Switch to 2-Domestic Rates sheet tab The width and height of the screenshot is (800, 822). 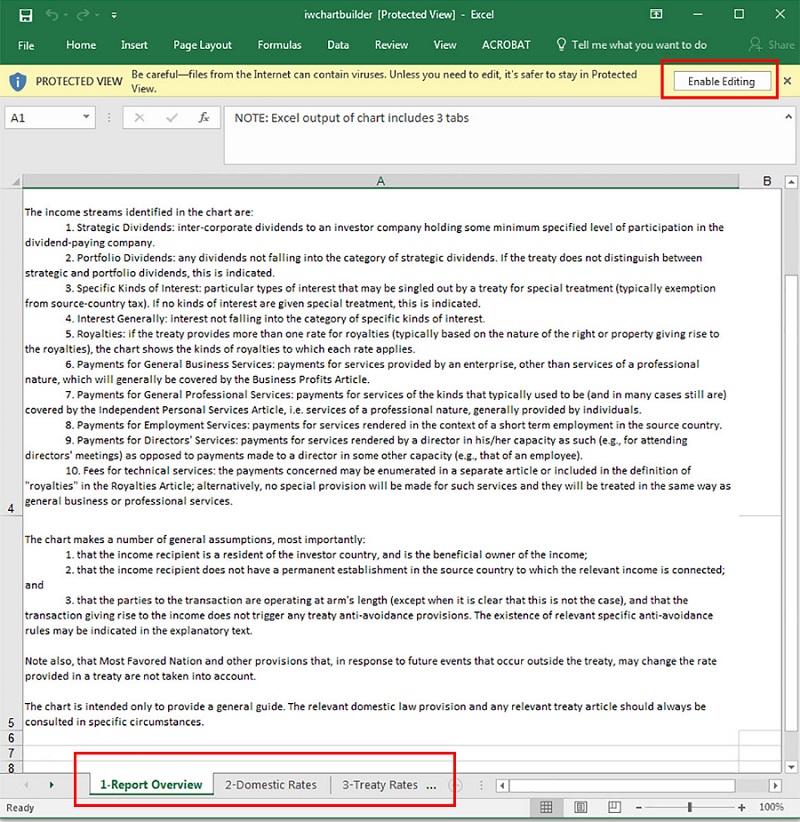pos(271,785)
